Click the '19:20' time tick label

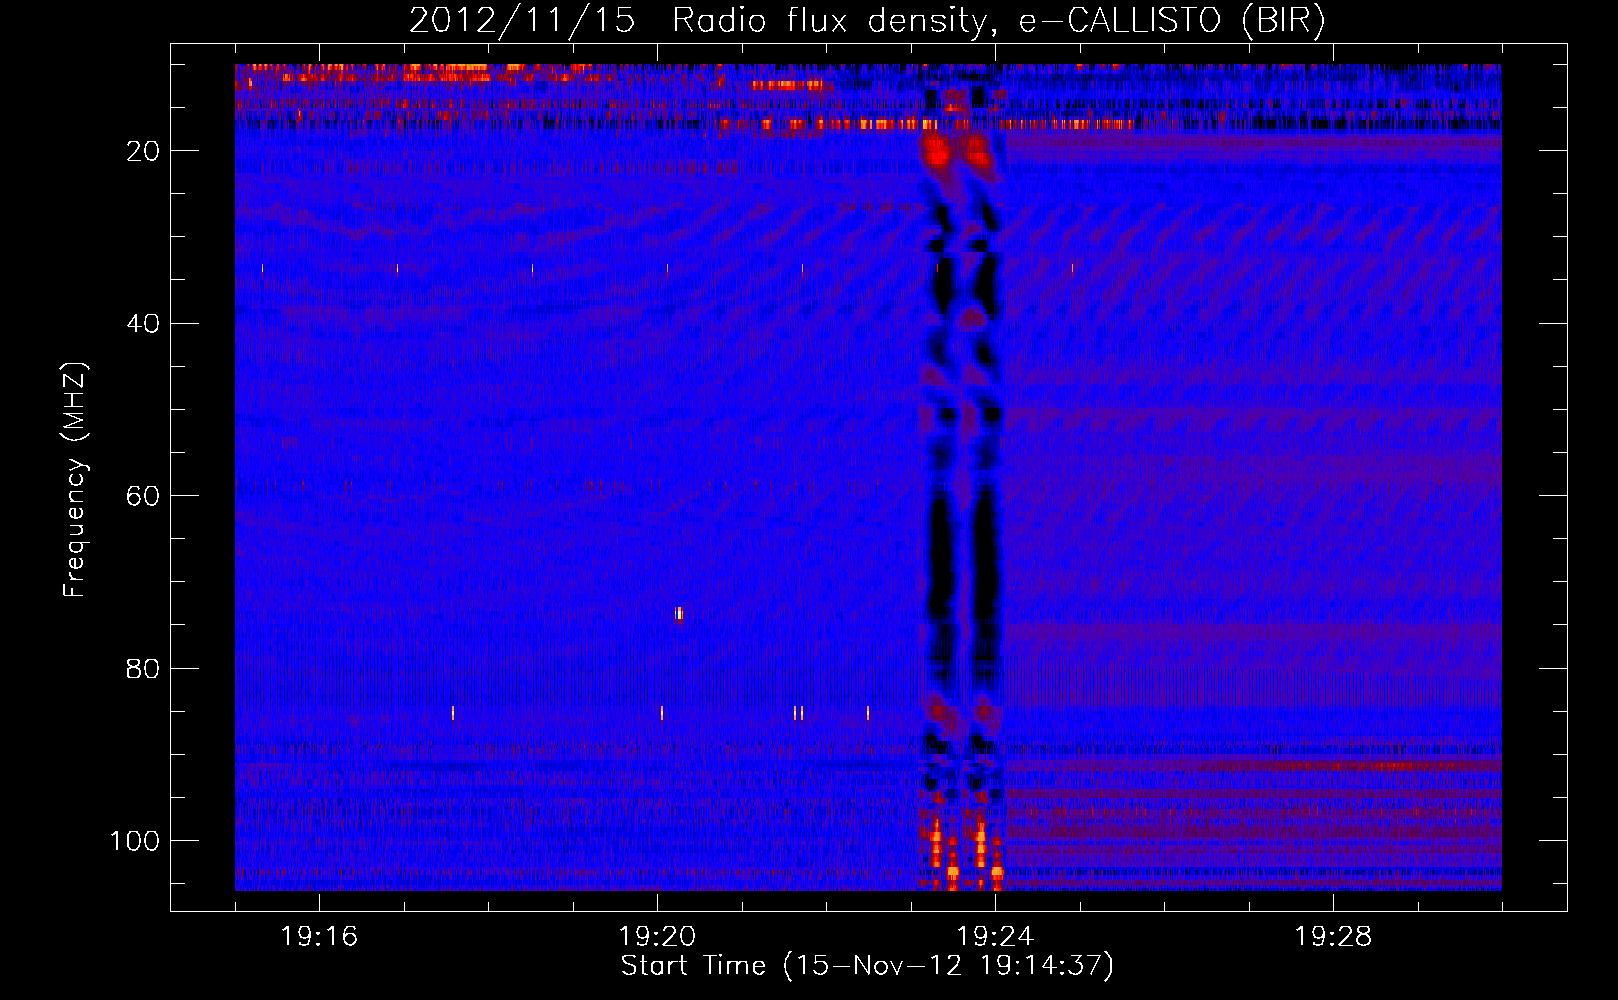657,937
